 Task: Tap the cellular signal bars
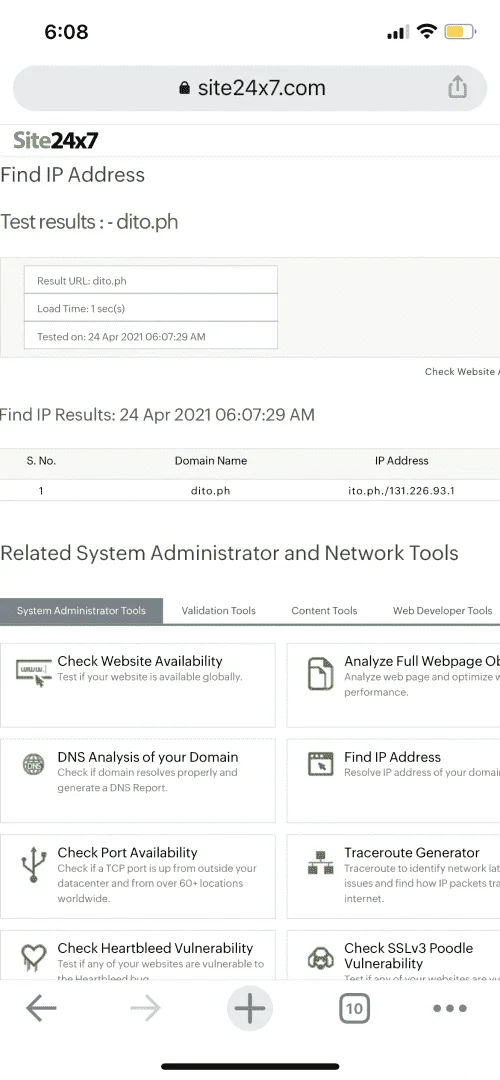[x=397, y=32]
